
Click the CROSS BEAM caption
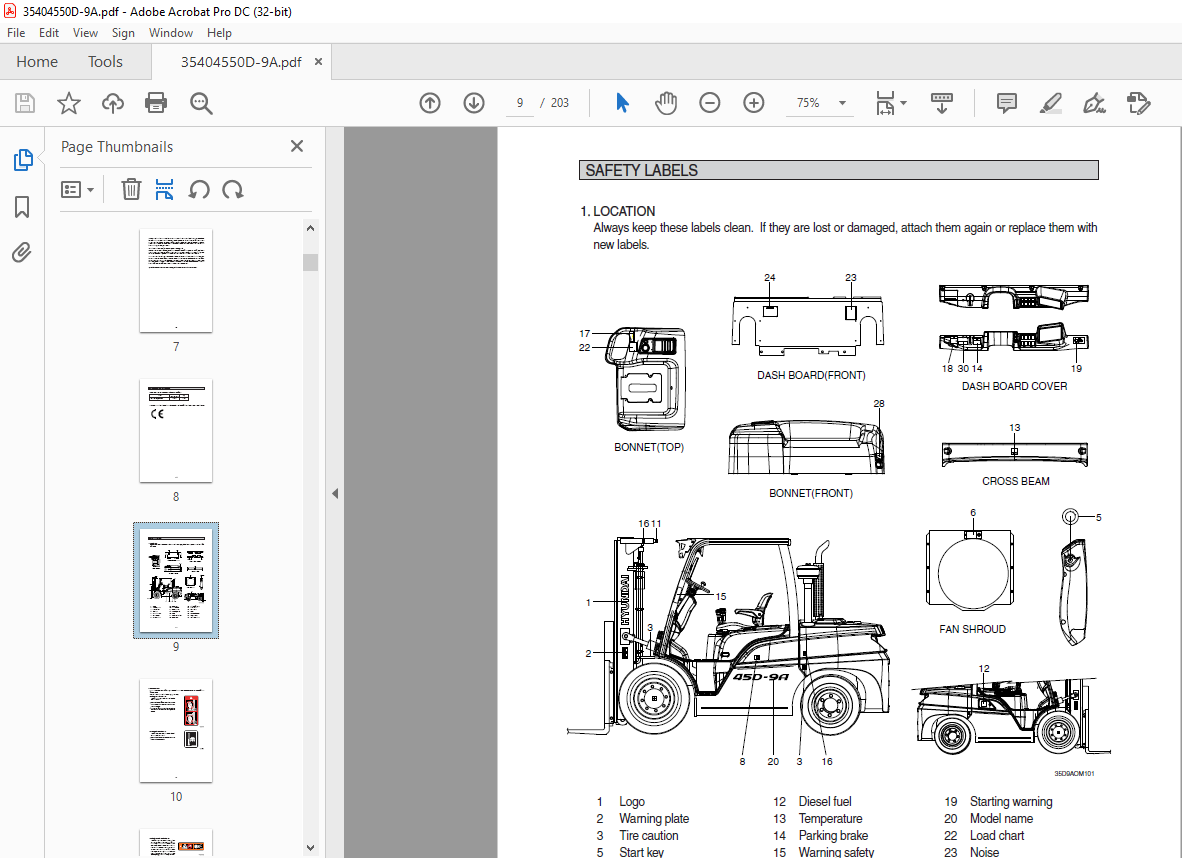[x=1015, y=481]
